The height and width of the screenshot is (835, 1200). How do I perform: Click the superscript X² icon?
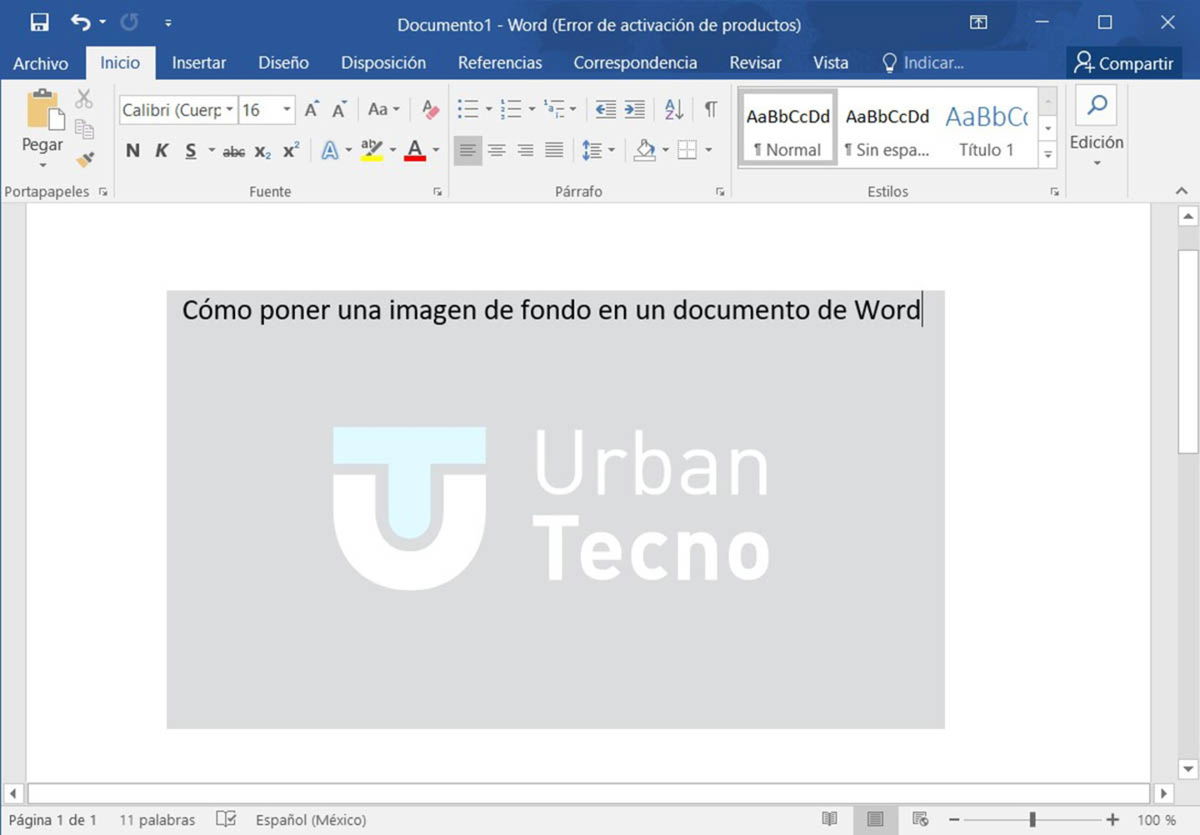click(290, 150)
